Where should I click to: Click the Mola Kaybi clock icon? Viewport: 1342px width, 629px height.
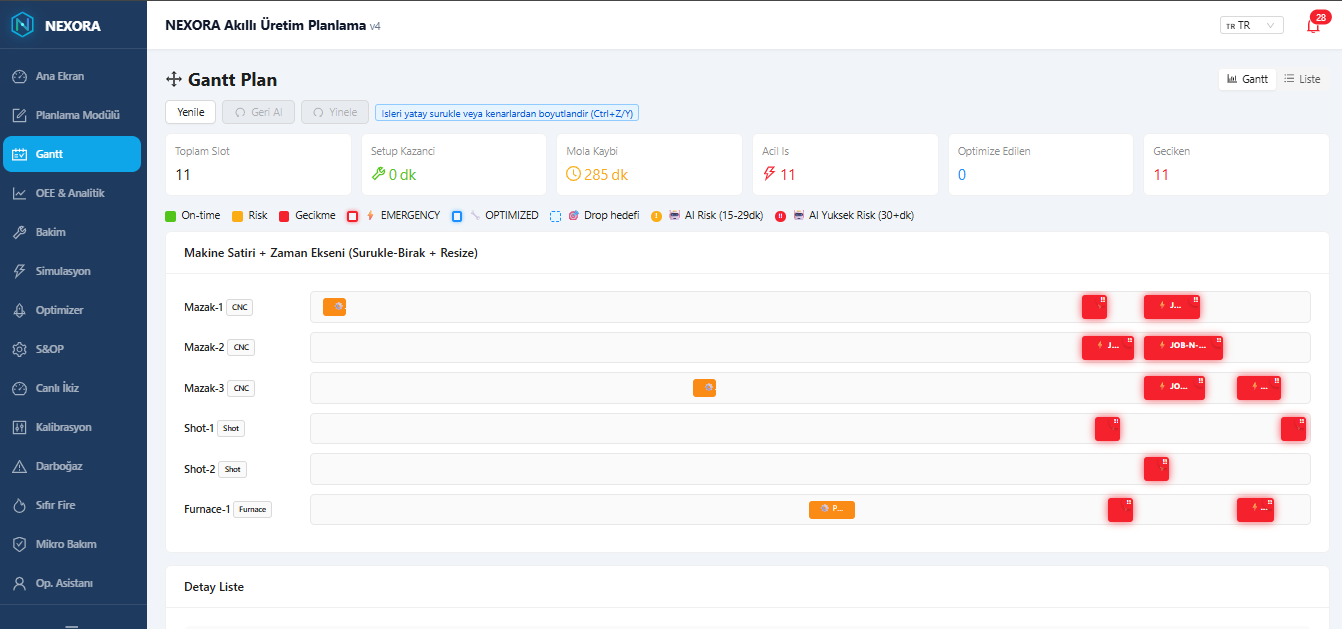click(573, 174)
